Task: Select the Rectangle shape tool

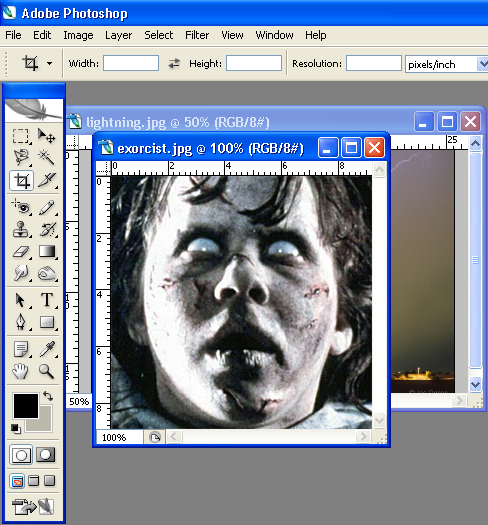Action: coord(47,322)
